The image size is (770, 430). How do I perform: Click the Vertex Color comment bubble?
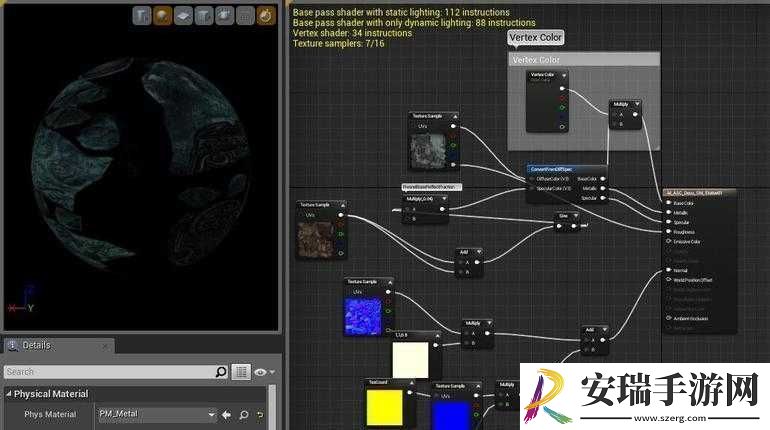pyautogui.click(x=536, y=38)
